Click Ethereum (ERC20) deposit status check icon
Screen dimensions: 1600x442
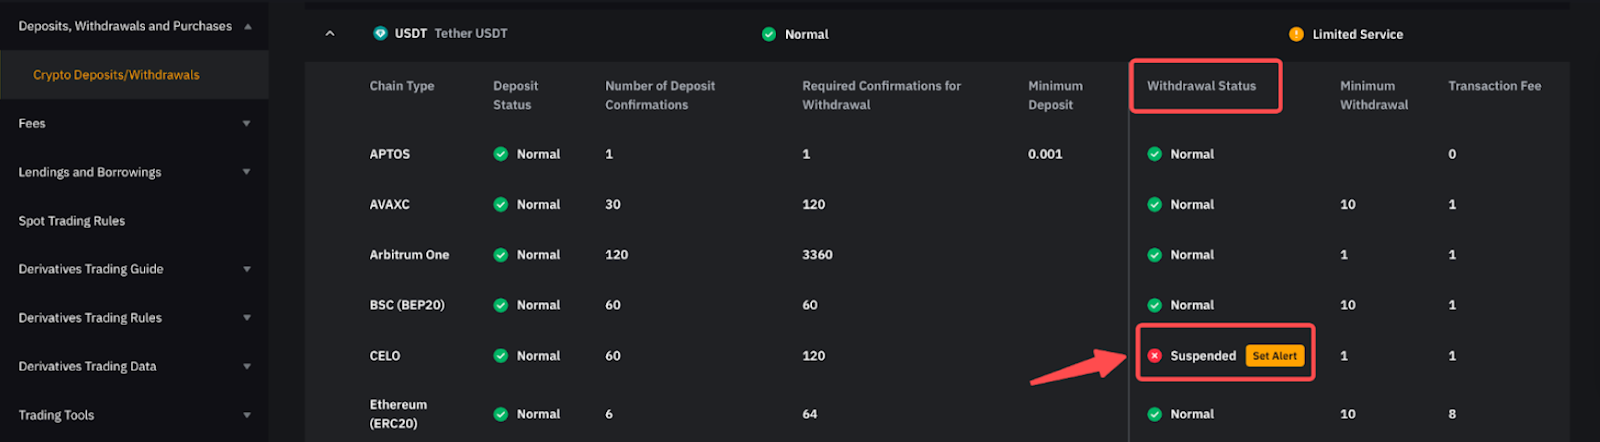tap(500, 414)
